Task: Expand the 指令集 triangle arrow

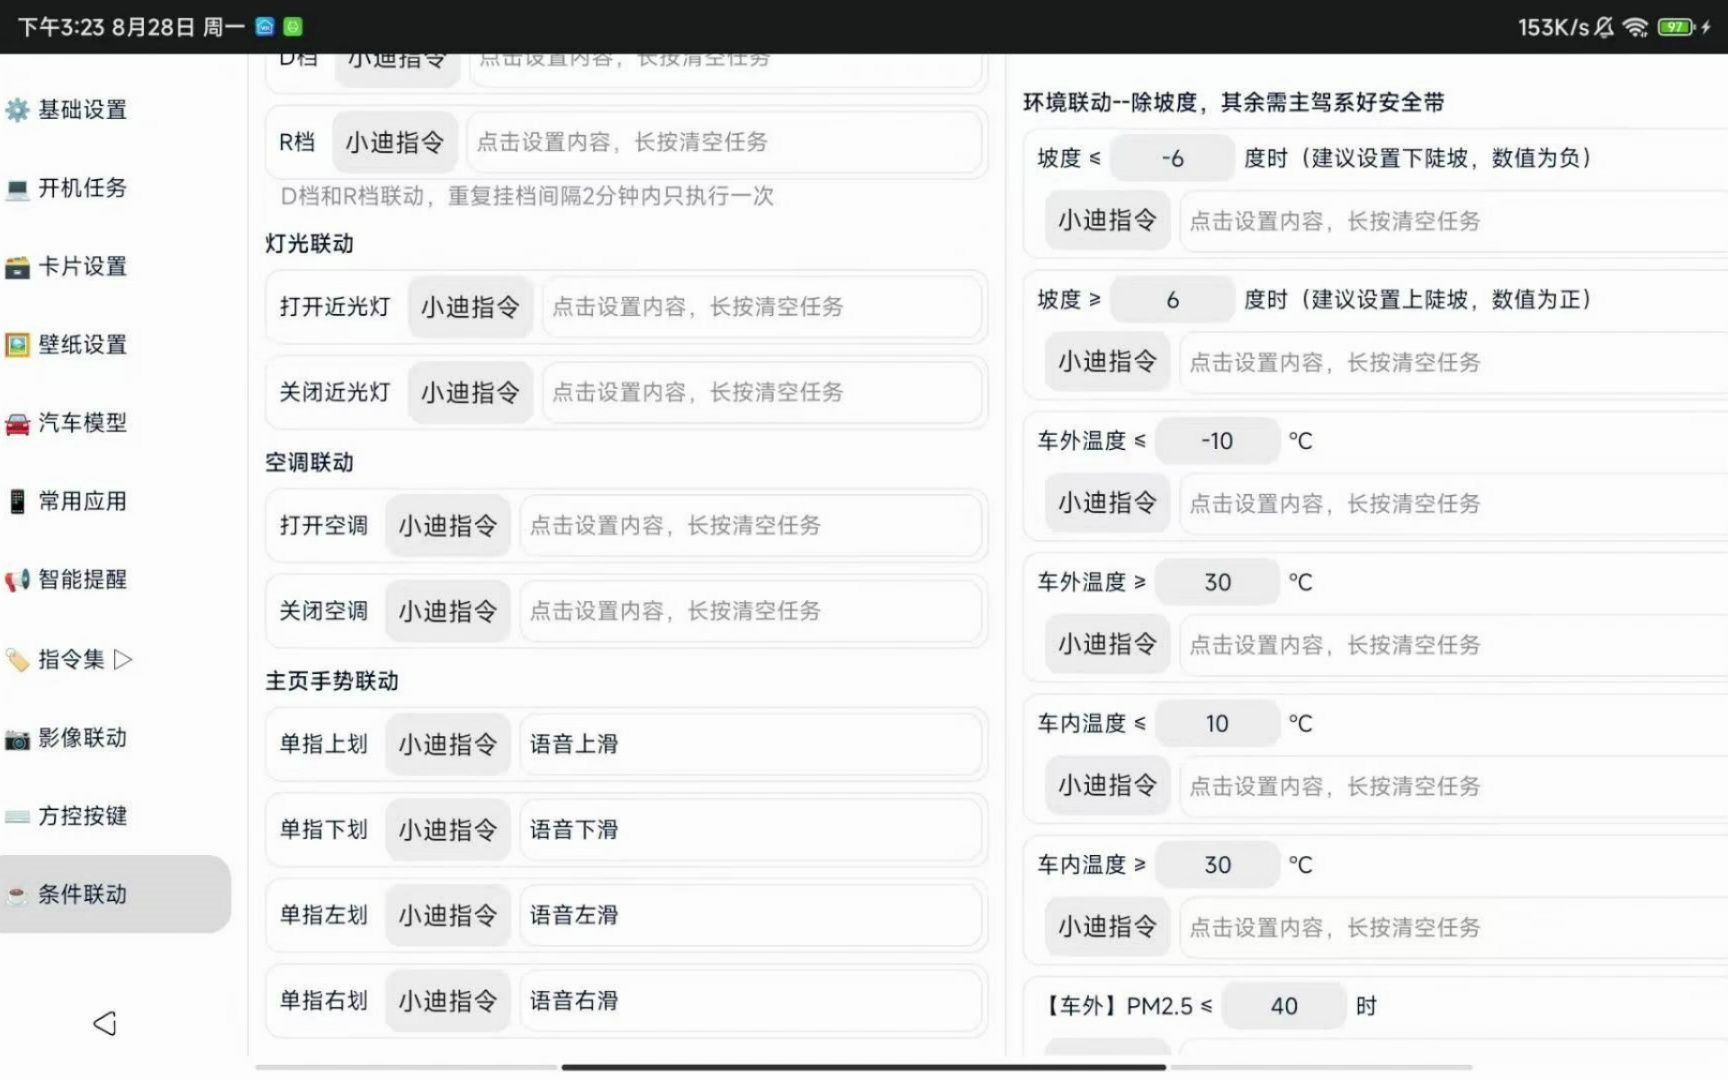Action: pos(123,659)
